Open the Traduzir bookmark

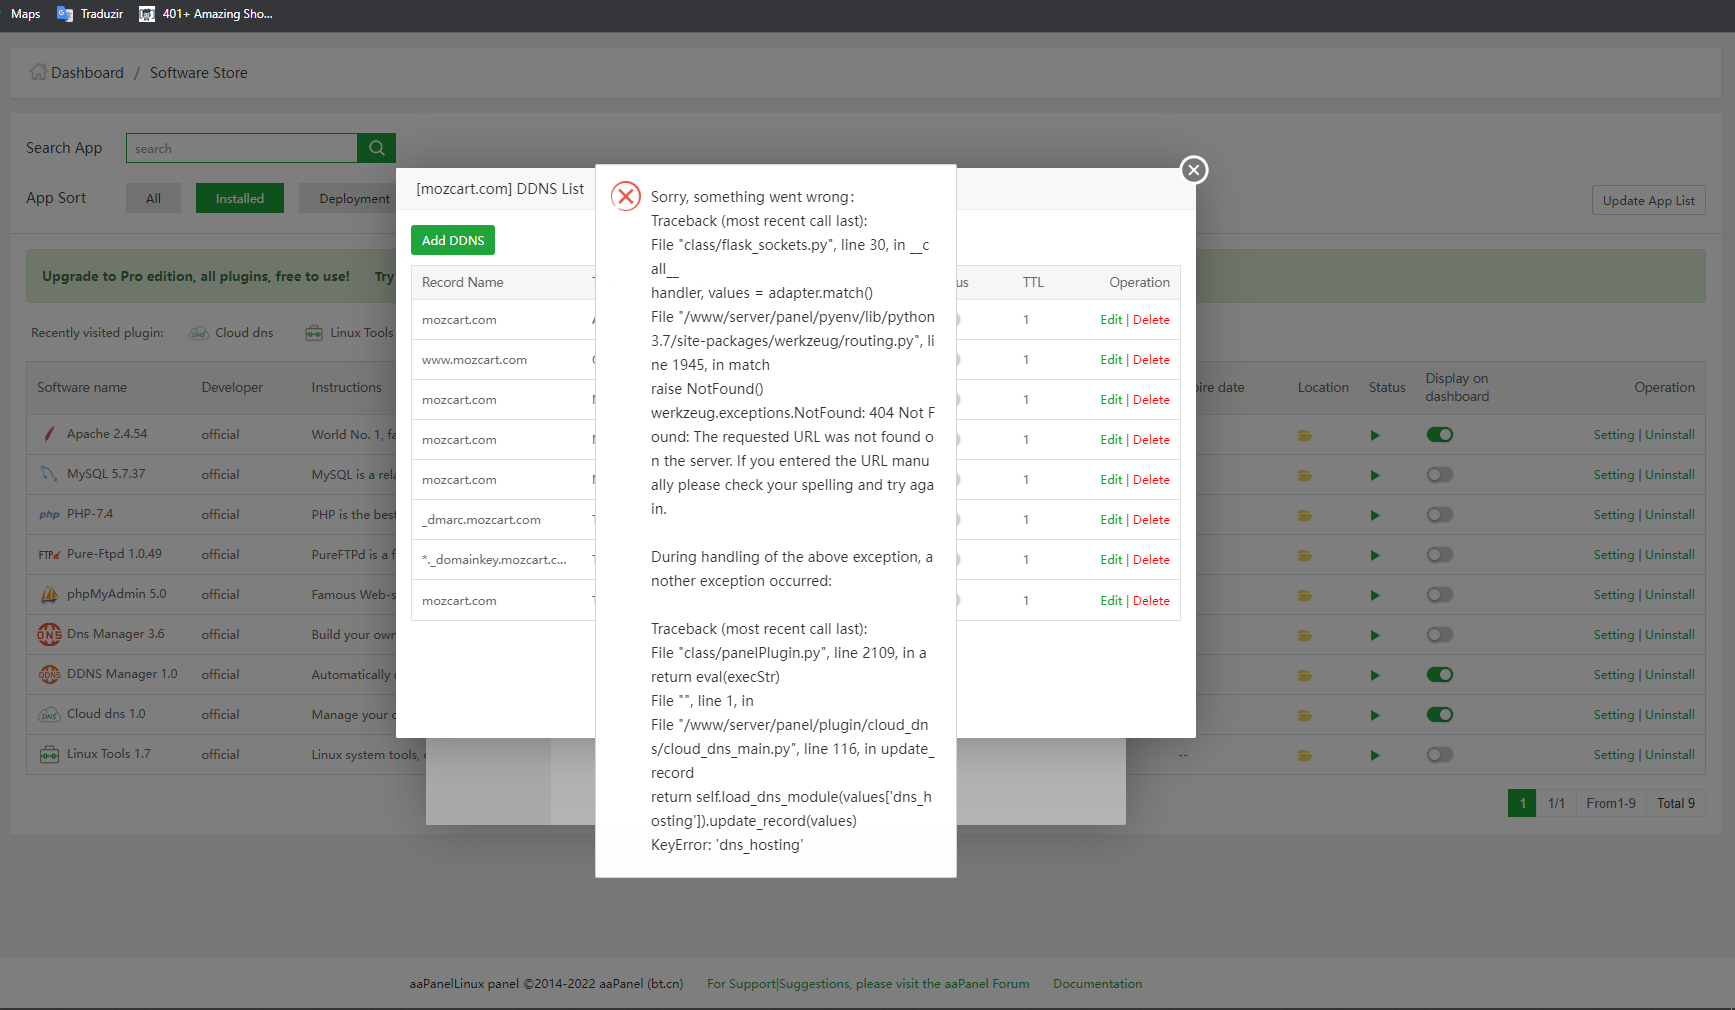click(x=91, y=14)
